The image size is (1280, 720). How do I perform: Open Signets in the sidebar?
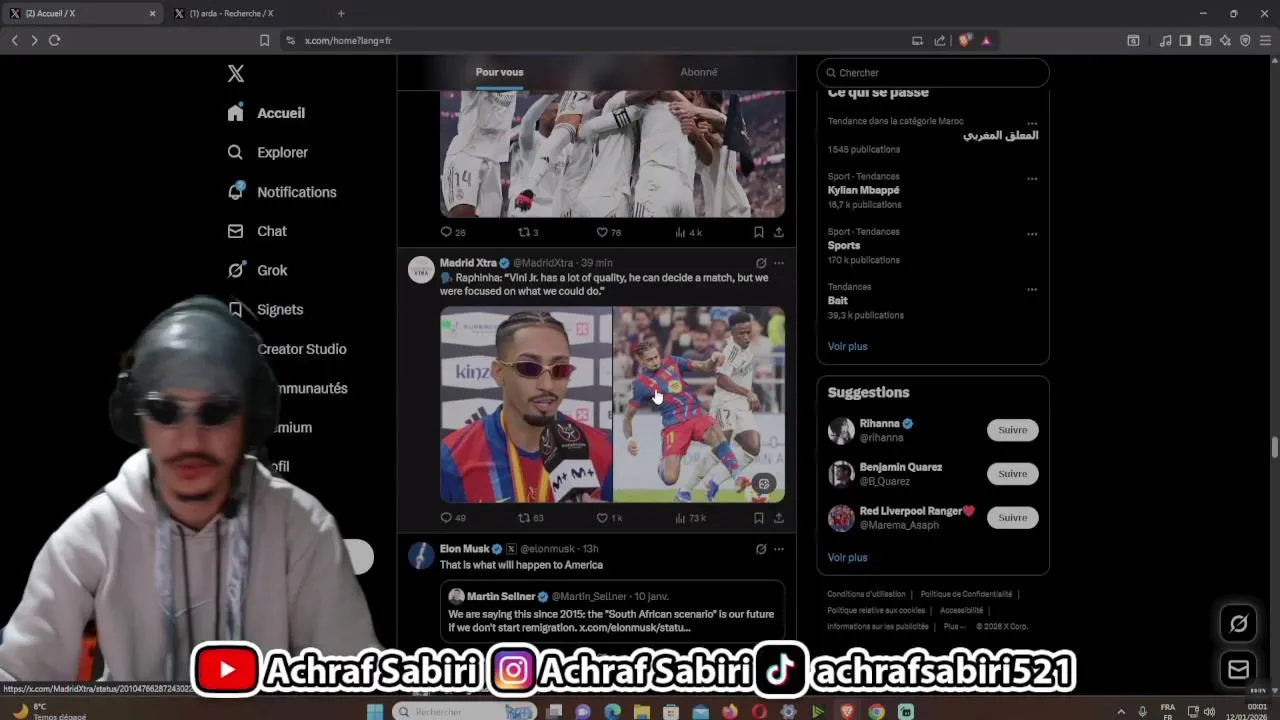coord(265,310)
